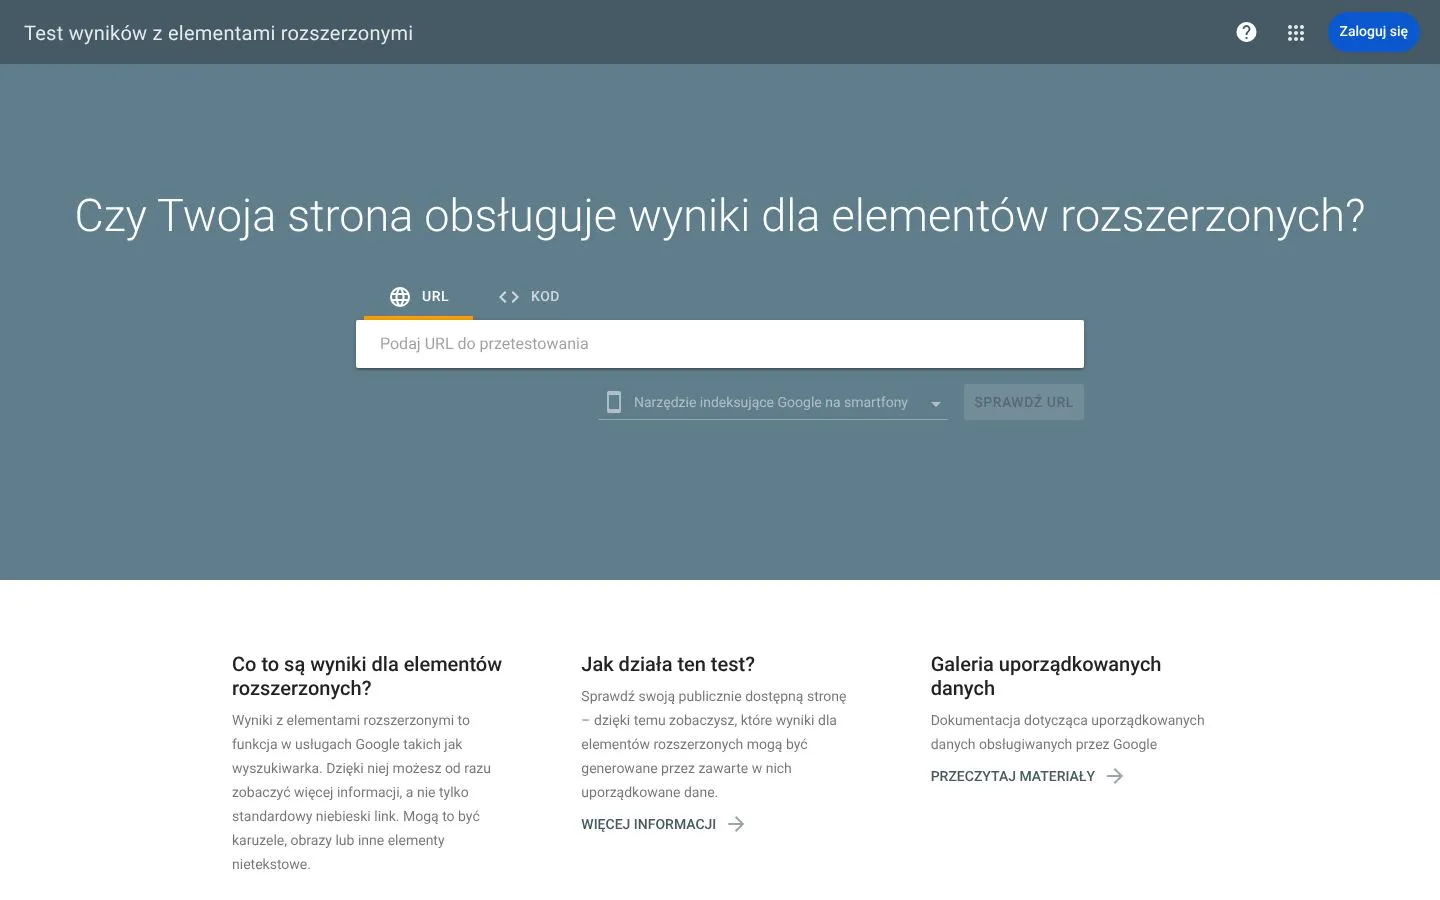Click heading Galeria uporządkowanych danych
Screen dimensions: 1440x900
click(x=1046, y=676)
